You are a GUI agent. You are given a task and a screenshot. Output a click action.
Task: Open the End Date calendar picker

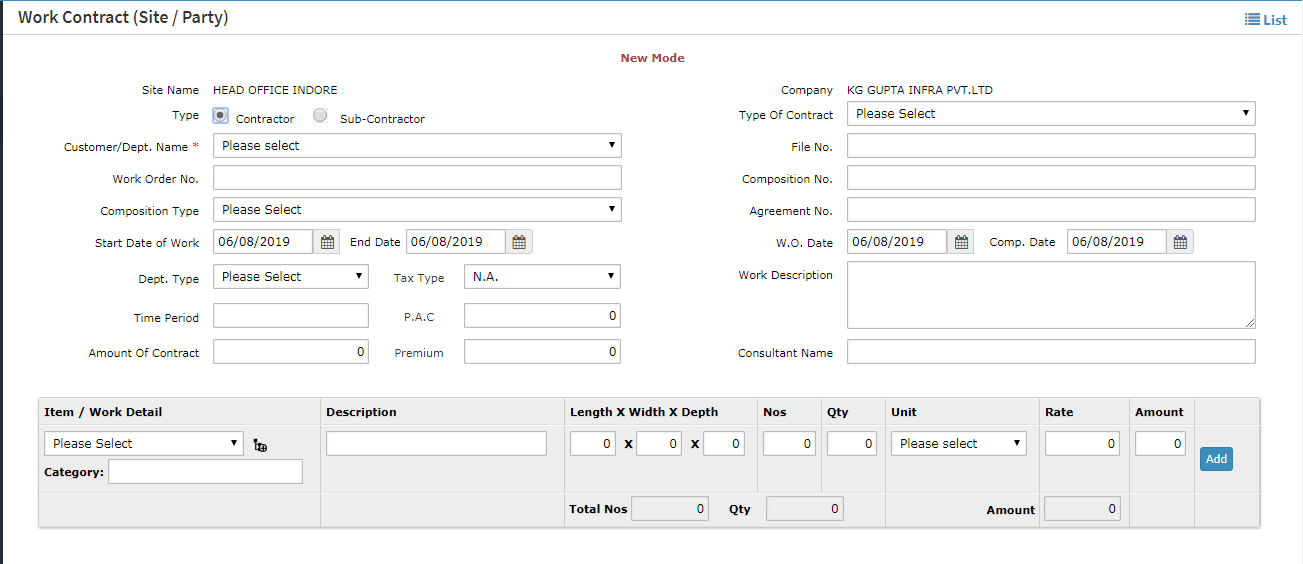pos(519,242)
